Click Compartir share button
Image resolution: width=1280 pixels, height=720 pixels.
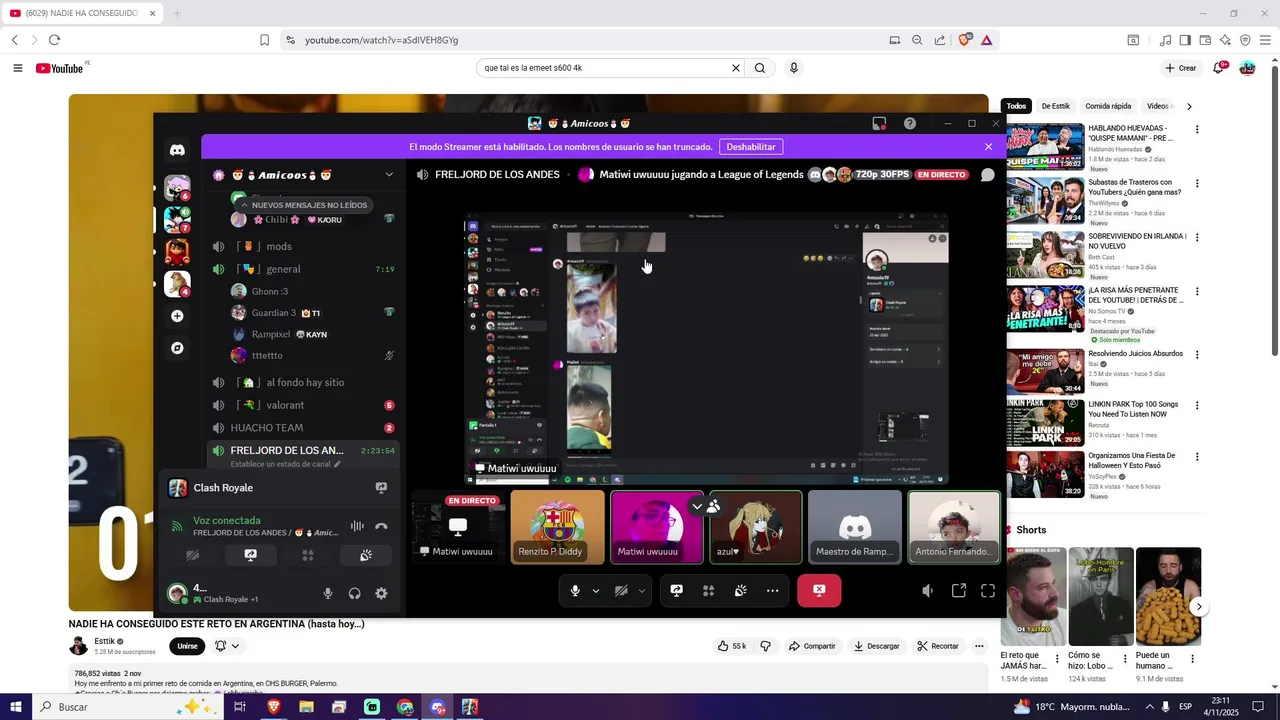[811, 646]
